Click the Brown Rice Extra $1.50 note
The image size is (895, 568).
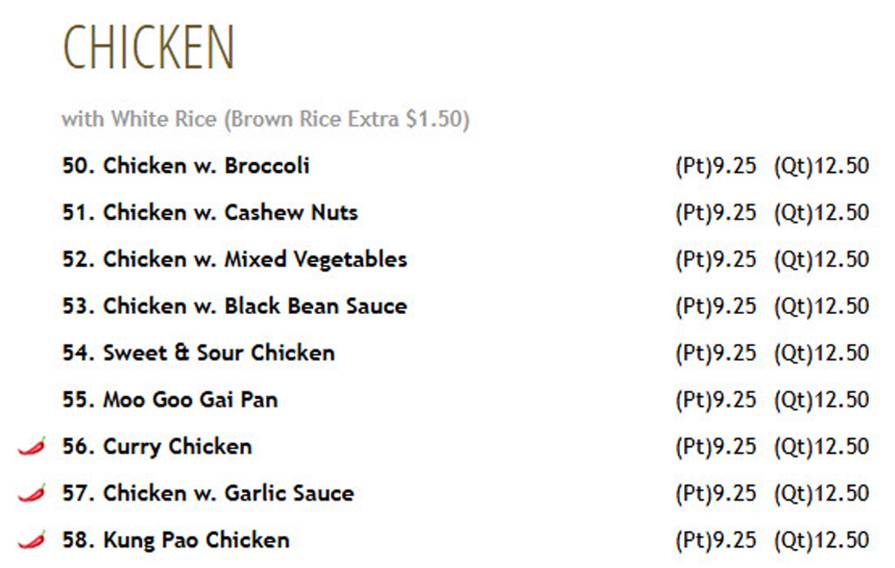click(346, 119)
